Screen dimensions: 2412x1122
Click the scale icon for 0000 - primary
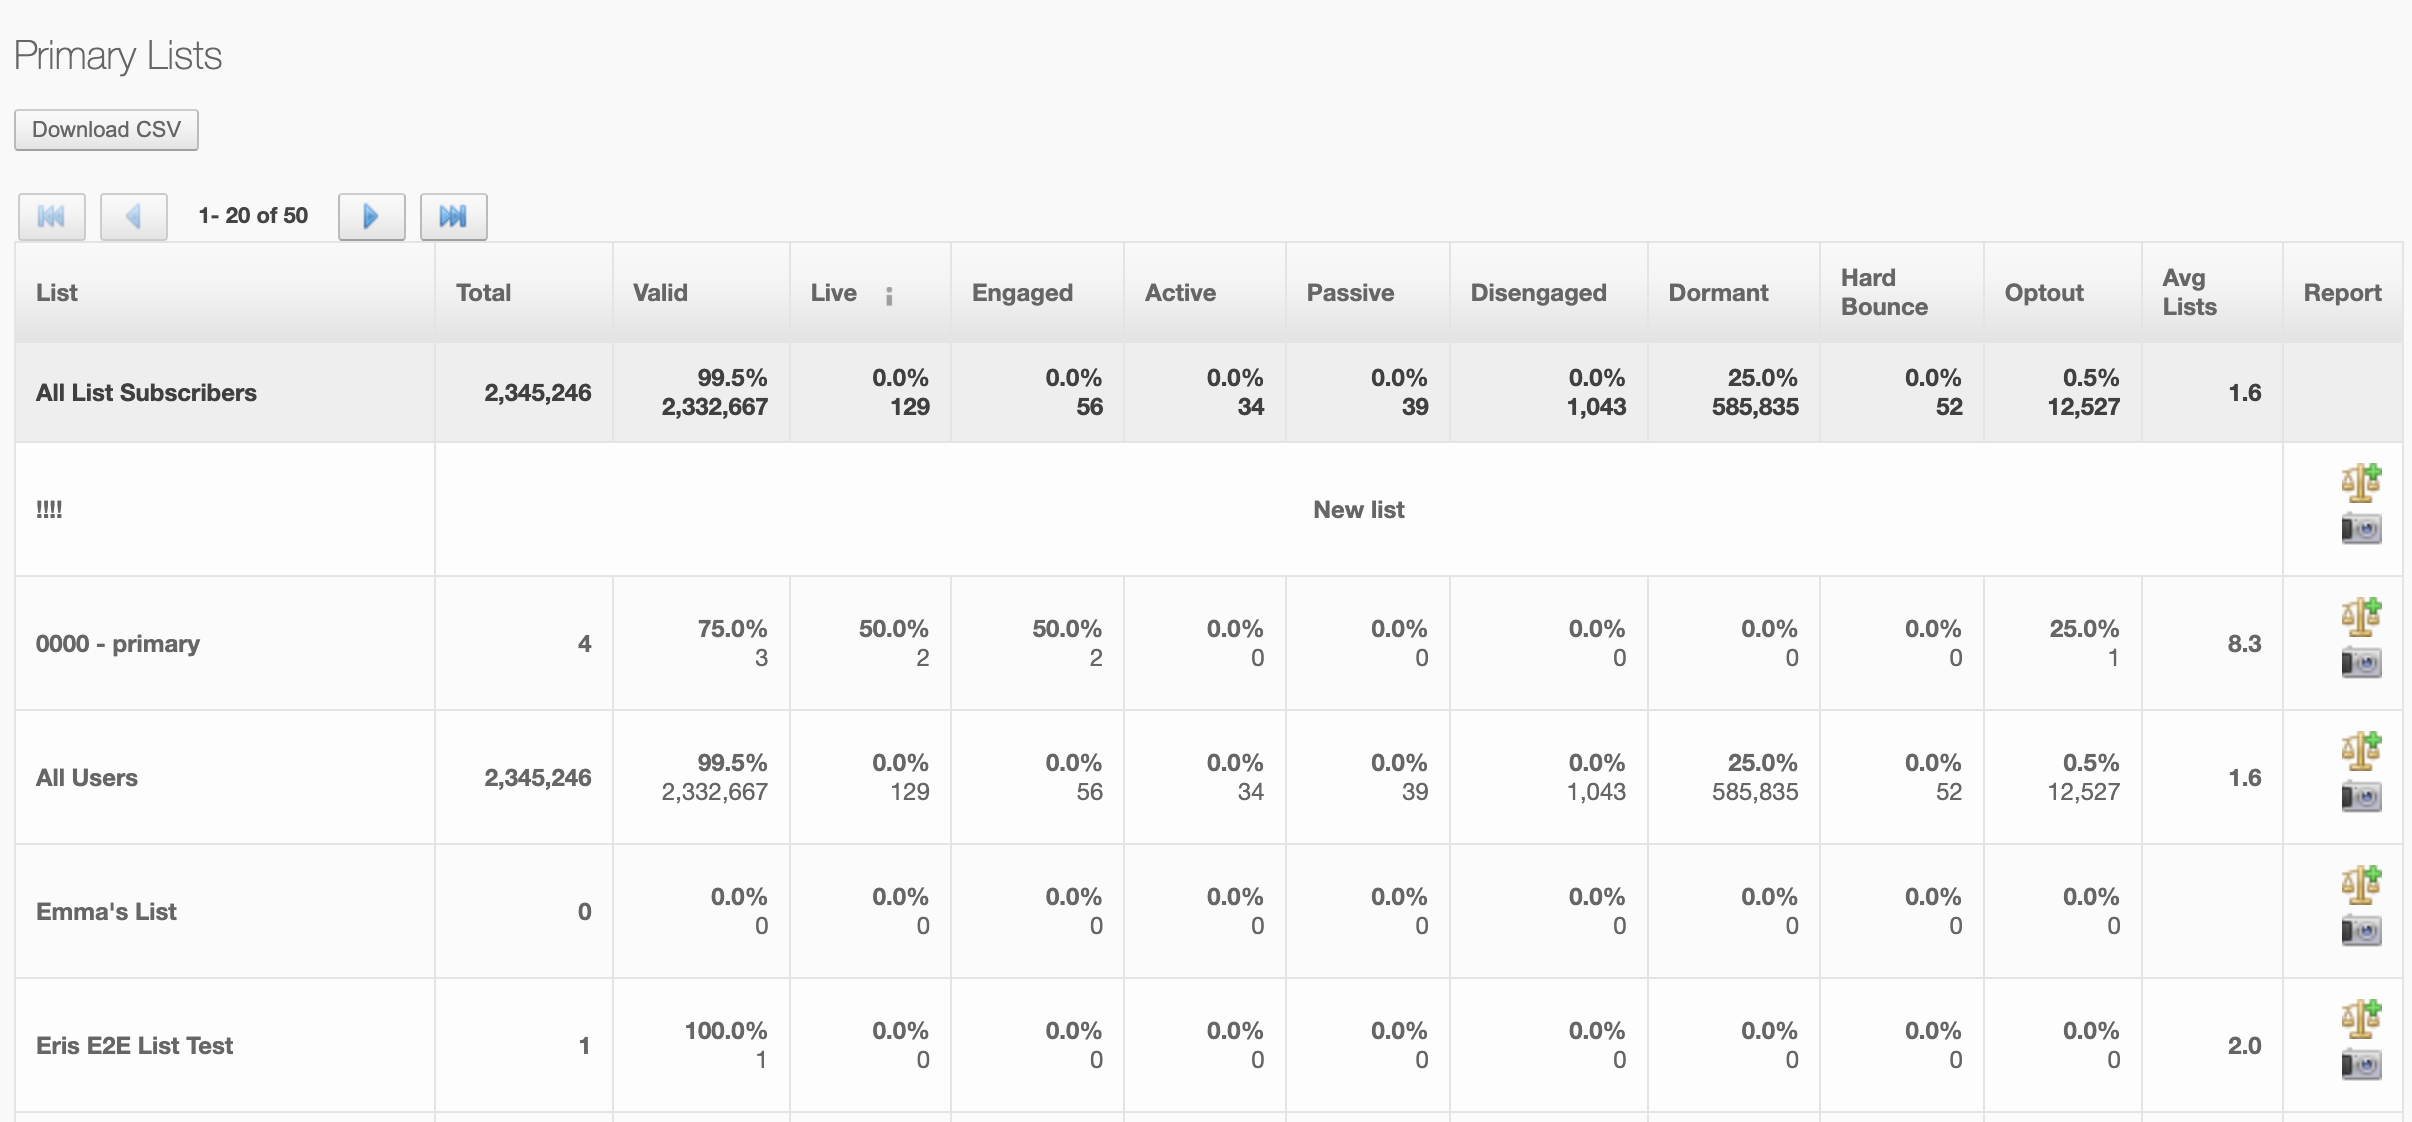point(2360,617)
